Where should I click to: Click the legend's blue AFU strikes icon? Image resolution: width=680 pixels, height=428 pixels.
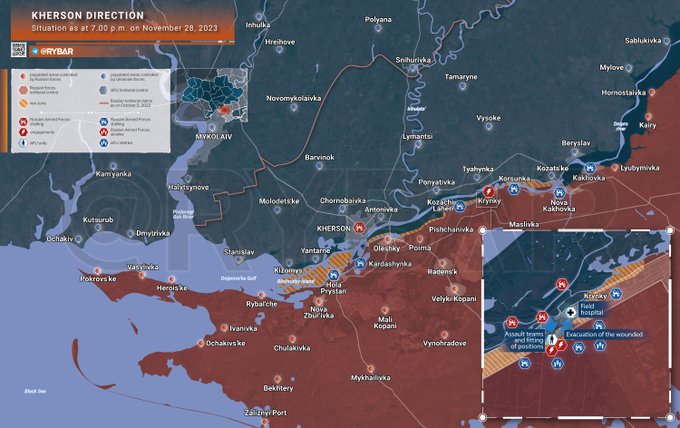(104, 142)
